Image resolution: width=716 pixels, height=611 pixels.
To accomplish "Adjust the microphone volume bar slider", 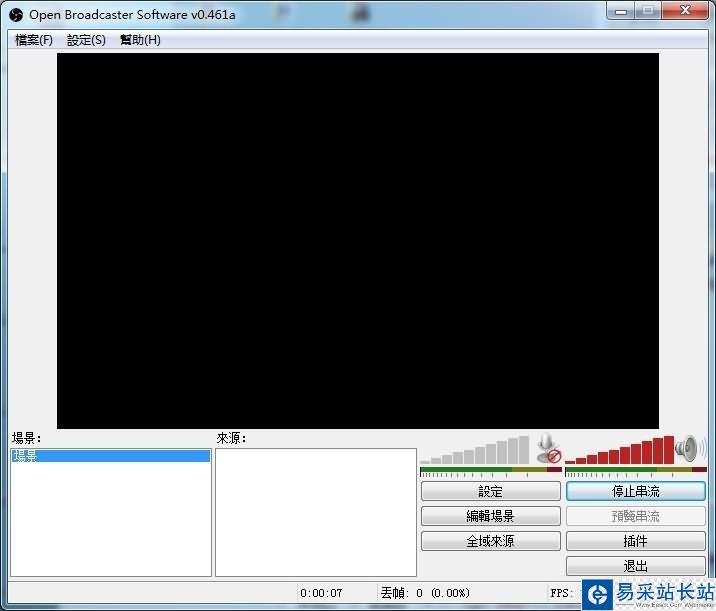I will tap(475, 450).
